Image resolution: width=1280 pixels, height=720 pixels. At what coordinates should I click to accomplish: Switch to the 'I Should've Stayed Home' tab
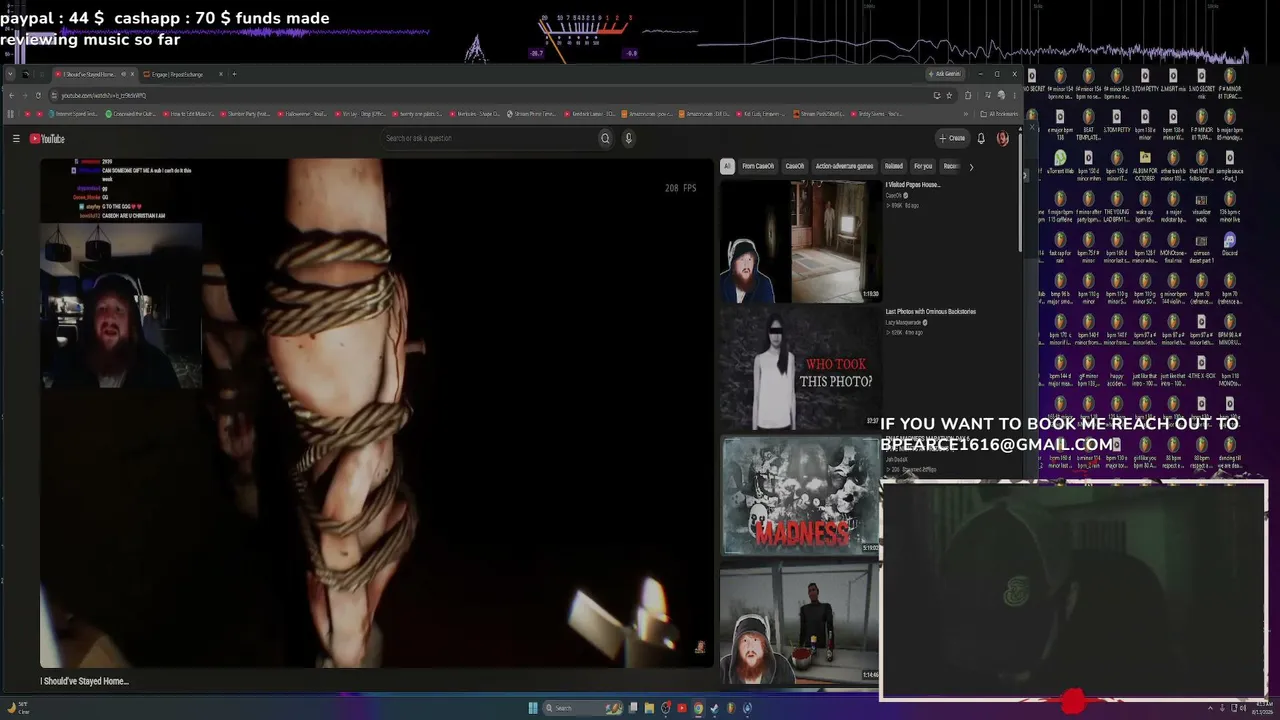coord(93,74)
